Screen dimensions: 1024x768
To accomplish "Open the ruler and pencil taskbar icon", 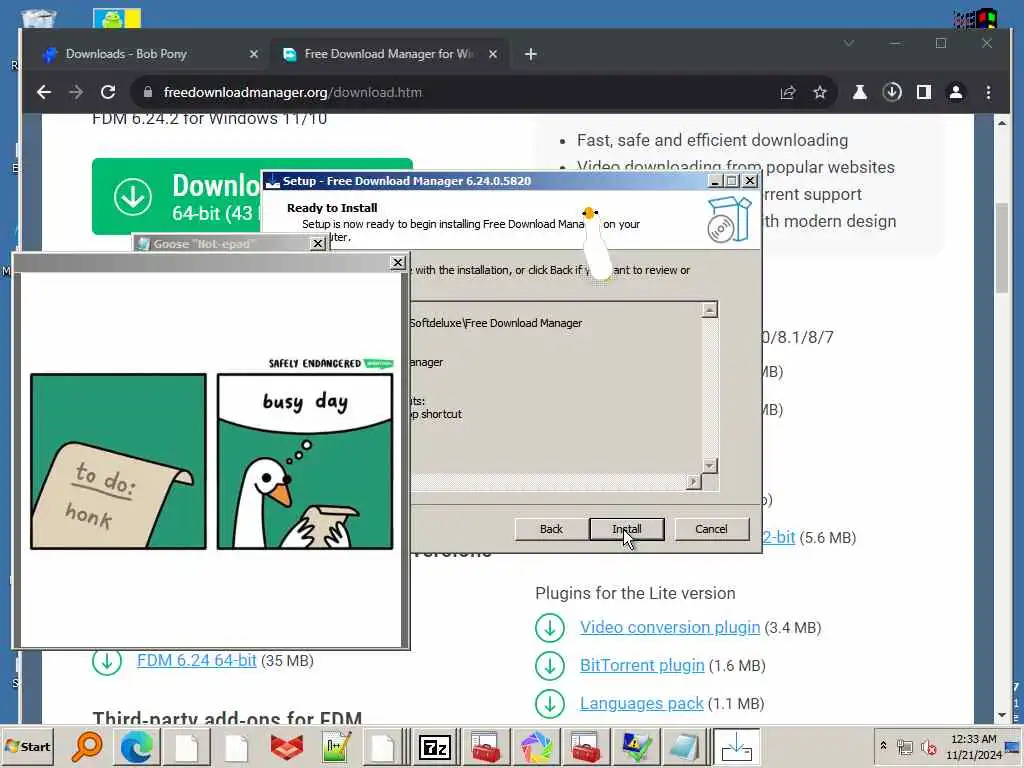I will click(x=336, y=746).
